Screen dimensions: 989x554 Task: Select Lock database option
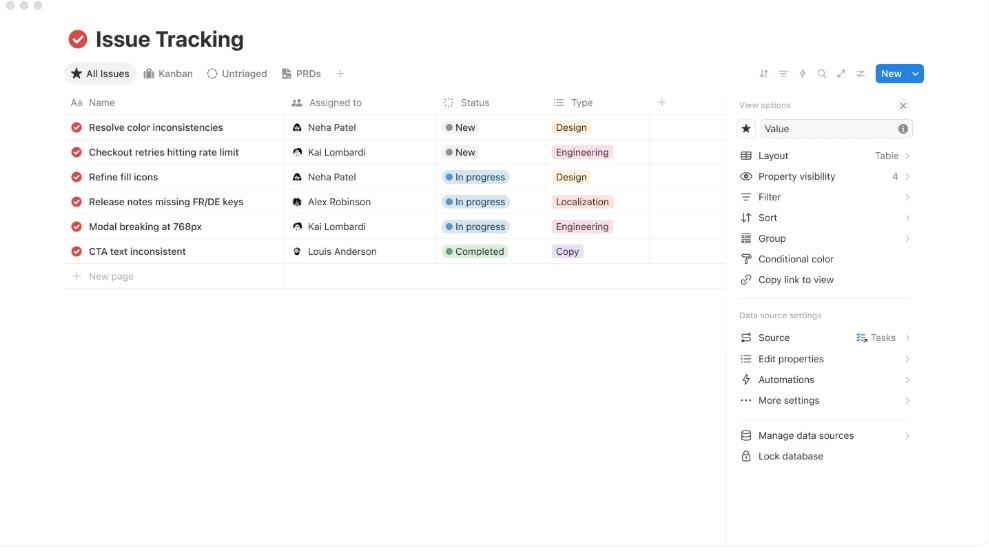pyautogui.click(x=790, y=456)
